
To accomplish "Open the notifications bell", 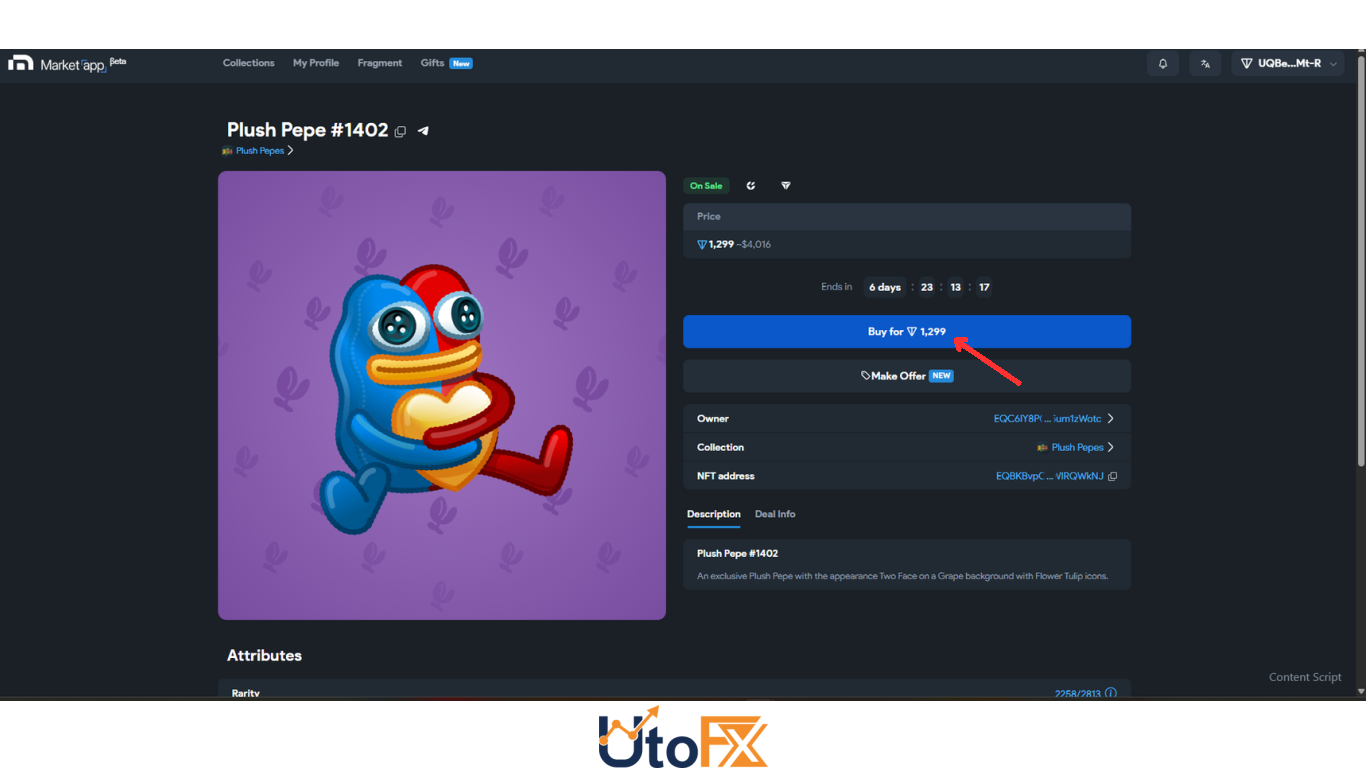I will 1163,63.
